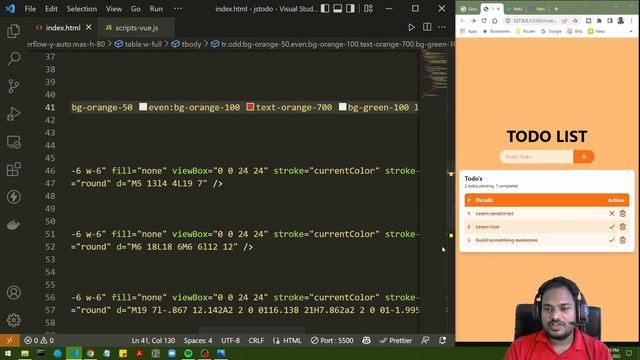Open the Run menu
Screen dimensions: 640x360
coord(156,9)
